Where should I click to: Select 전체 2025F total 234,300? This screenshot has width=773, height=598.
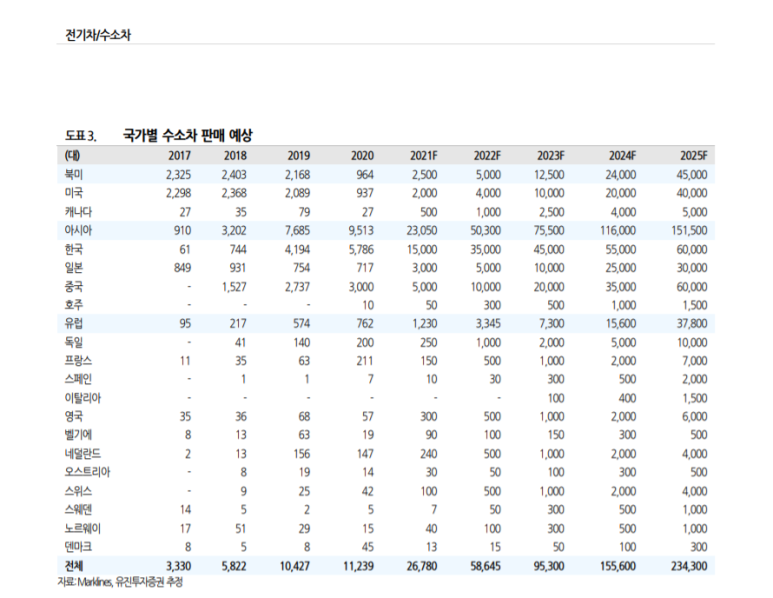point(689,566)
